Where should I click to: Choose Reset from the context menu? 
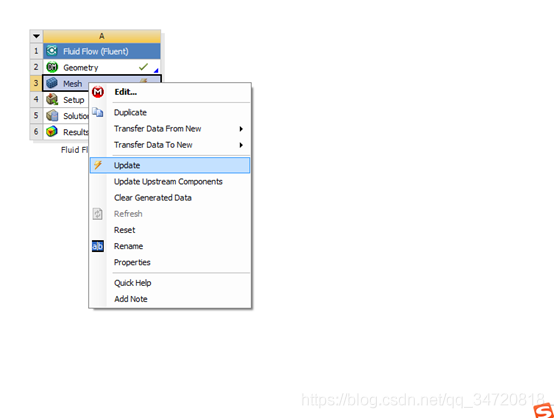pos(170,230)
